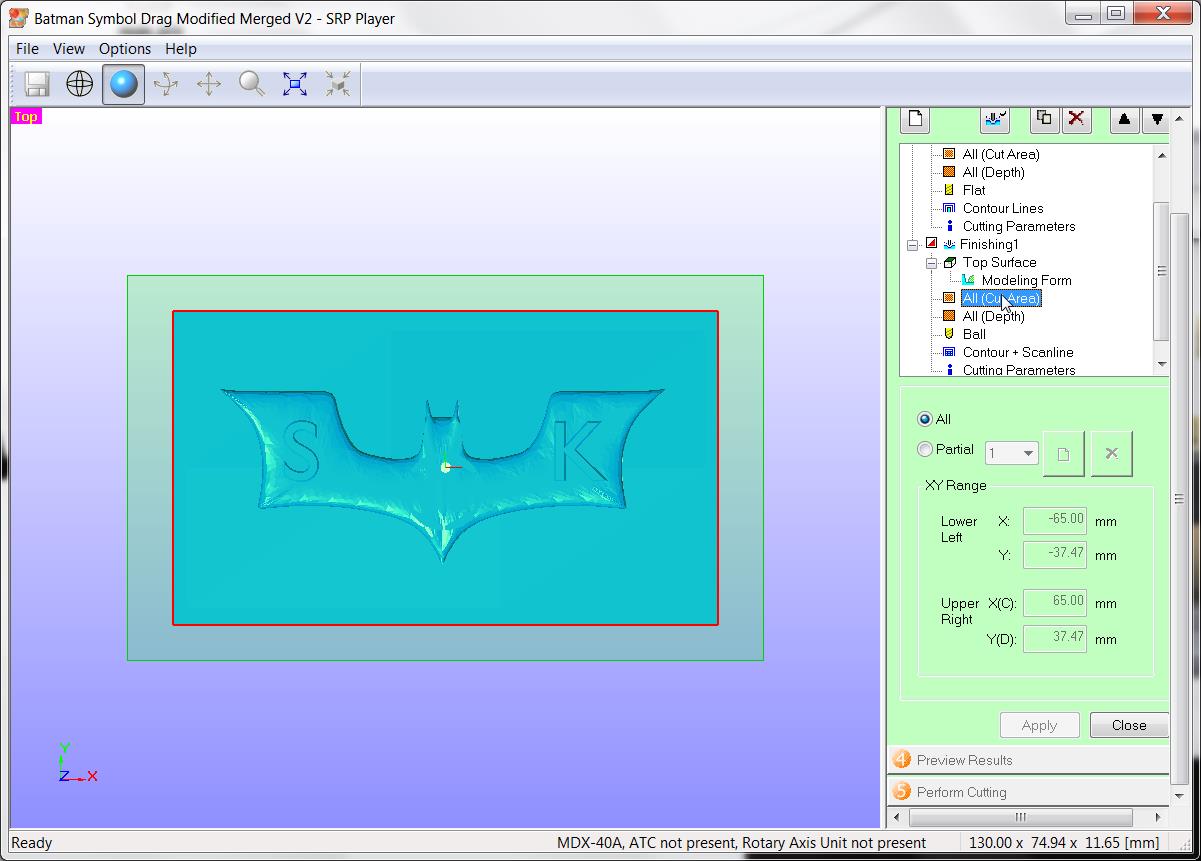Toggle the Finishing1 red enable box

(931, 244)
